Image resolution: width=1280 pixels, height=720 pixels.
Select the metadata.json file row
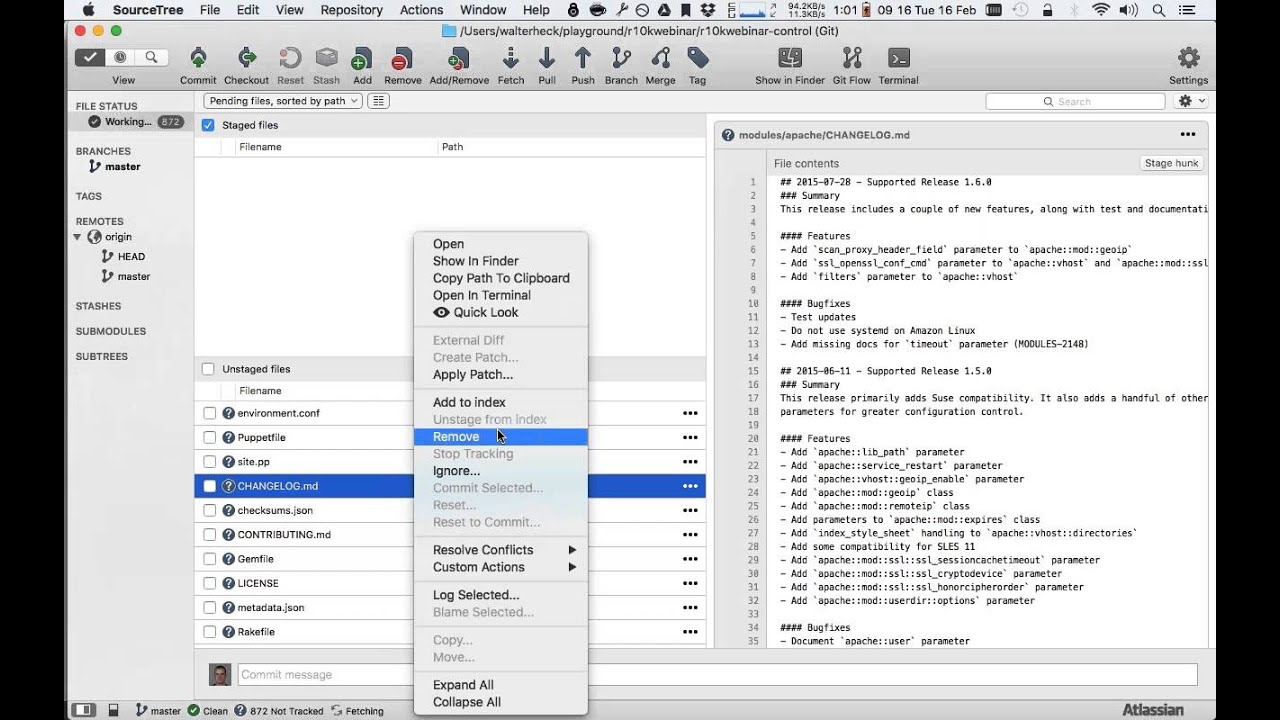pyautogui.click(x=450, y=608)
